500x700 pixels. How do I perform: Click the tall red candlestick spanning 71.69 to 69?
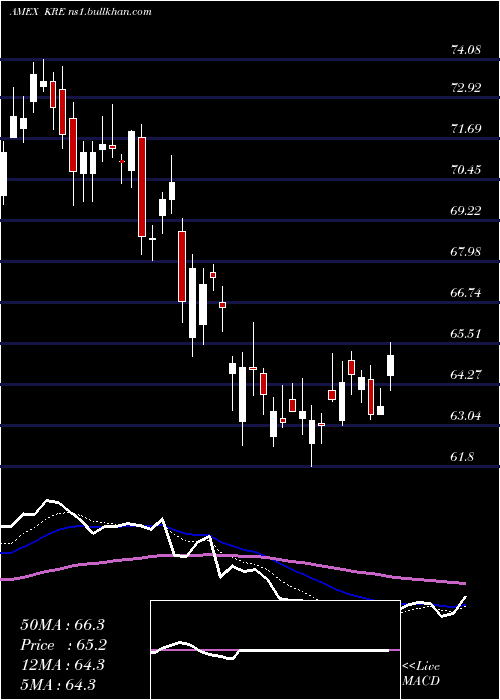tap(142, 187)
